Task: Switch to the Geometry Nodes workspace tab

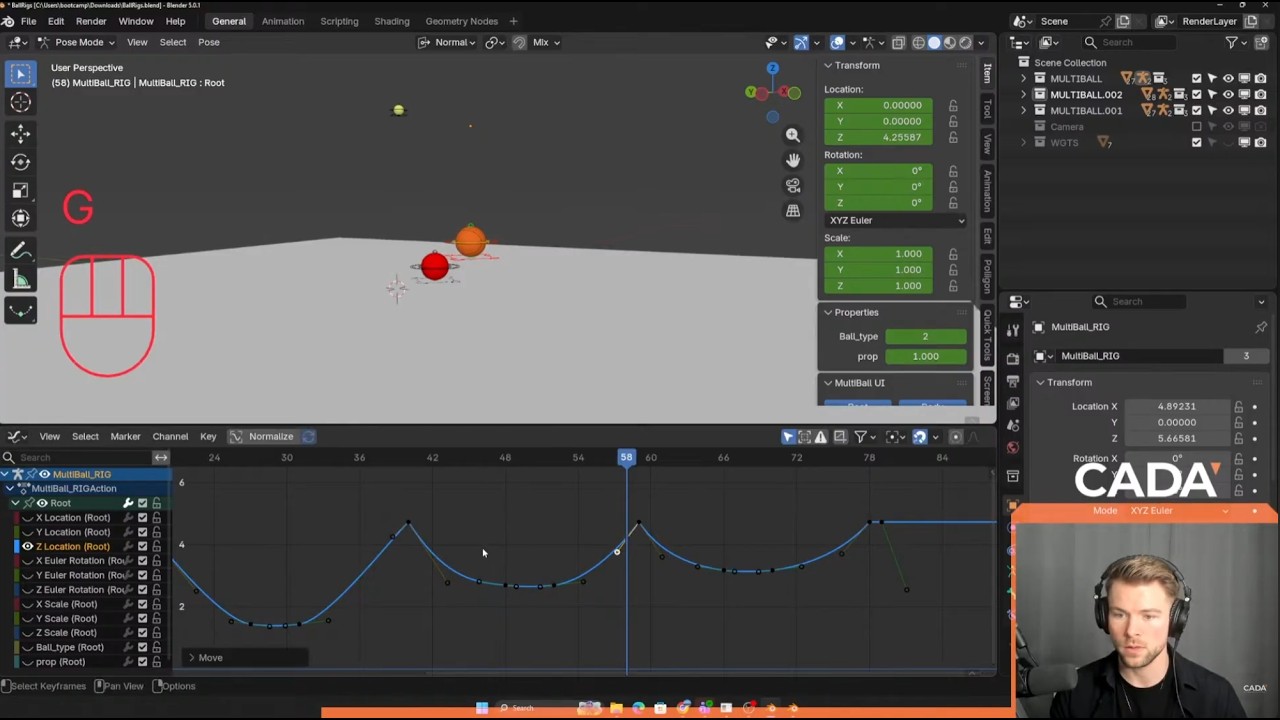Action: 461,21
